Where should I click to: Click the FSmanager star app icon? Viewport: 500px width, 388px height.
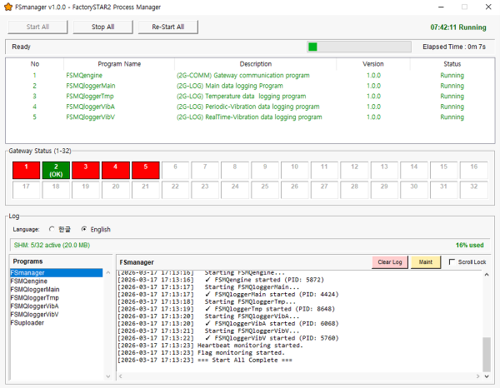coord(8,7)
